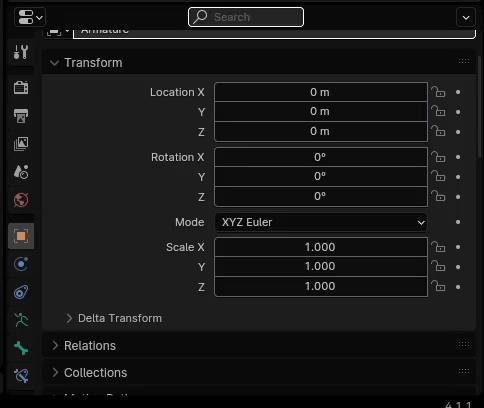
Task: Toggle the lock for Scale X
Action: coord(438,247)
